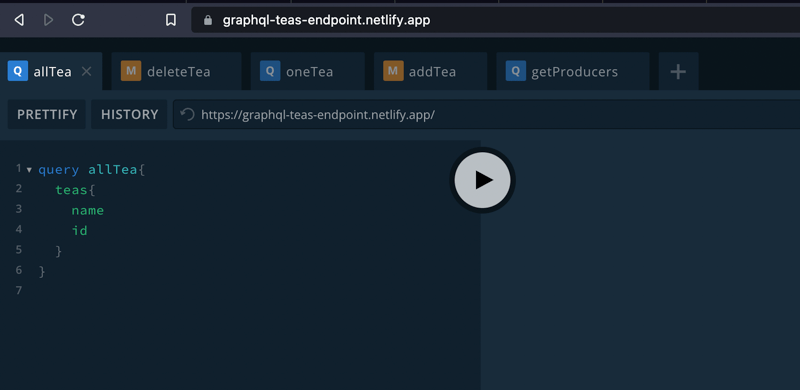Select the blue Q icon on allTea tab

coord(18,71)
